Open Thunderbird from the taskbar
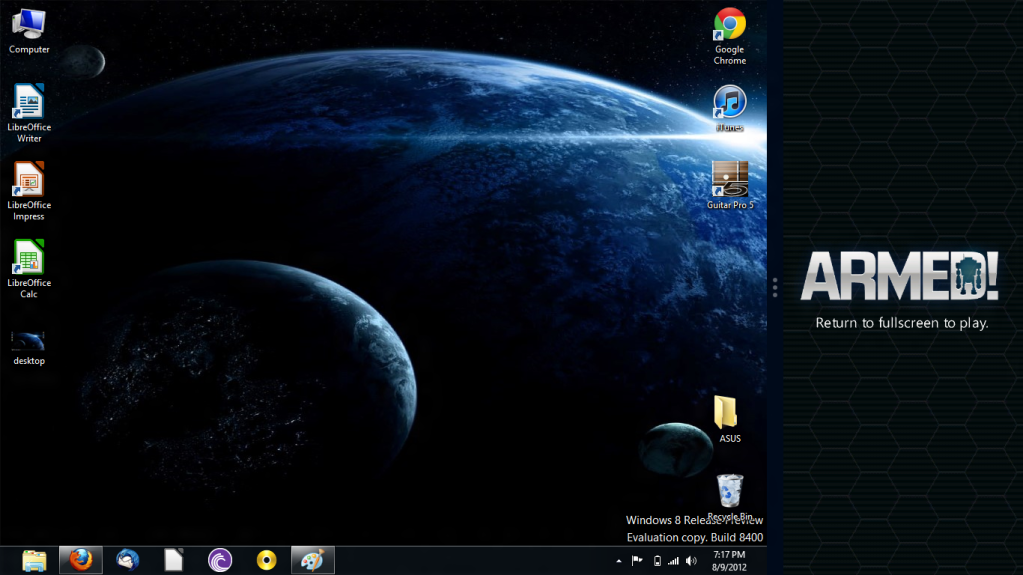The width and height of the screenshot is (1023, 575). 127,560
